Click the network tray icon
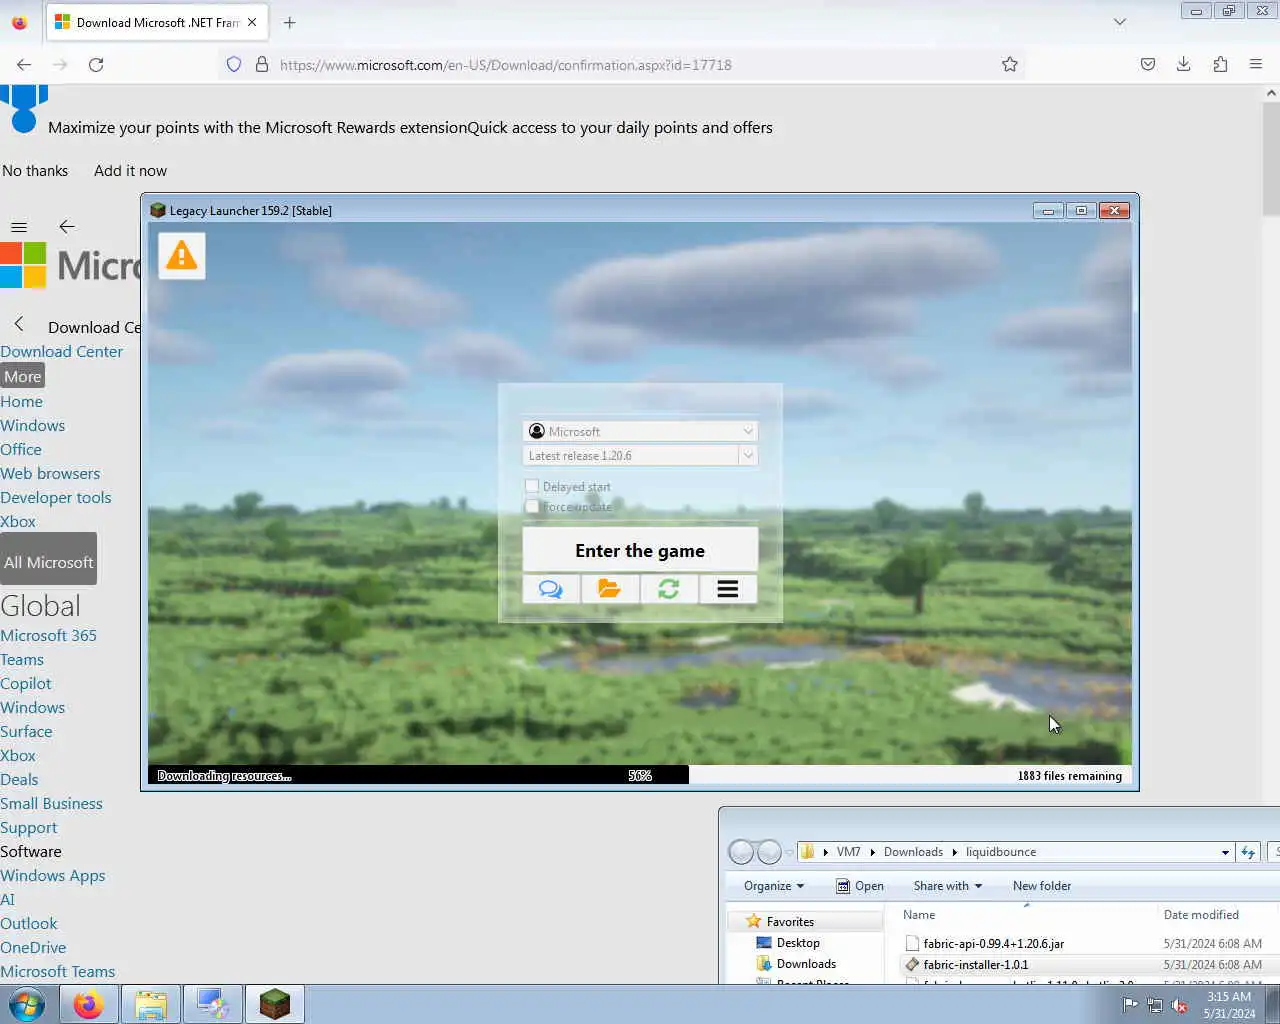 point(1155,1005)
